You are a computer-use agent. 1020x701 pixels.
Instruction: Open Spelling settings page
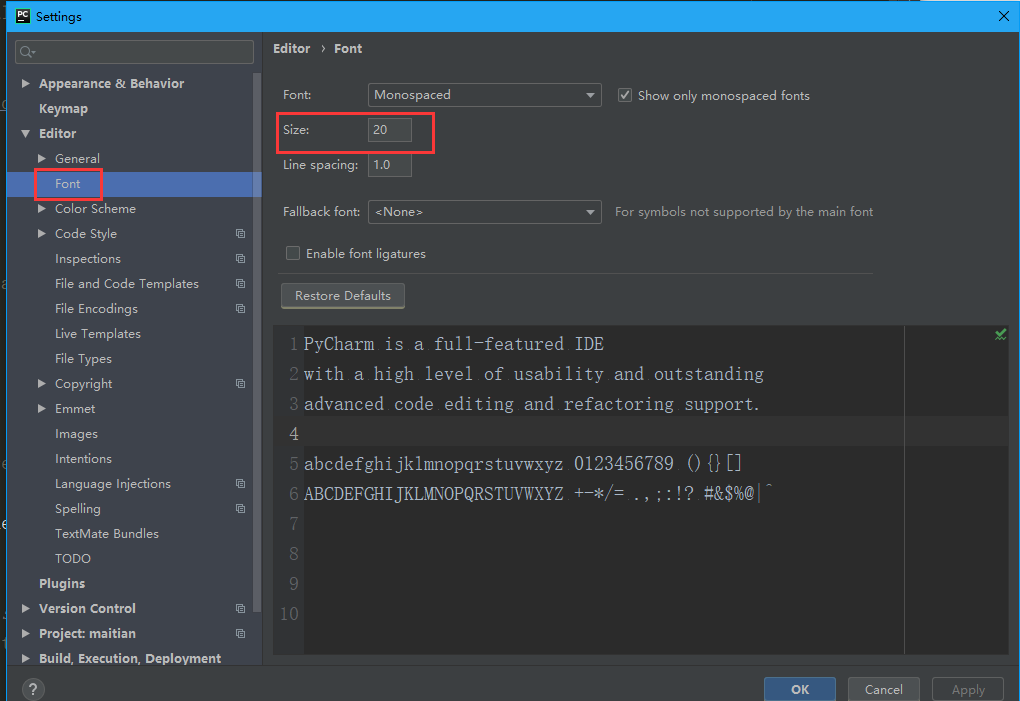(77, 509)
